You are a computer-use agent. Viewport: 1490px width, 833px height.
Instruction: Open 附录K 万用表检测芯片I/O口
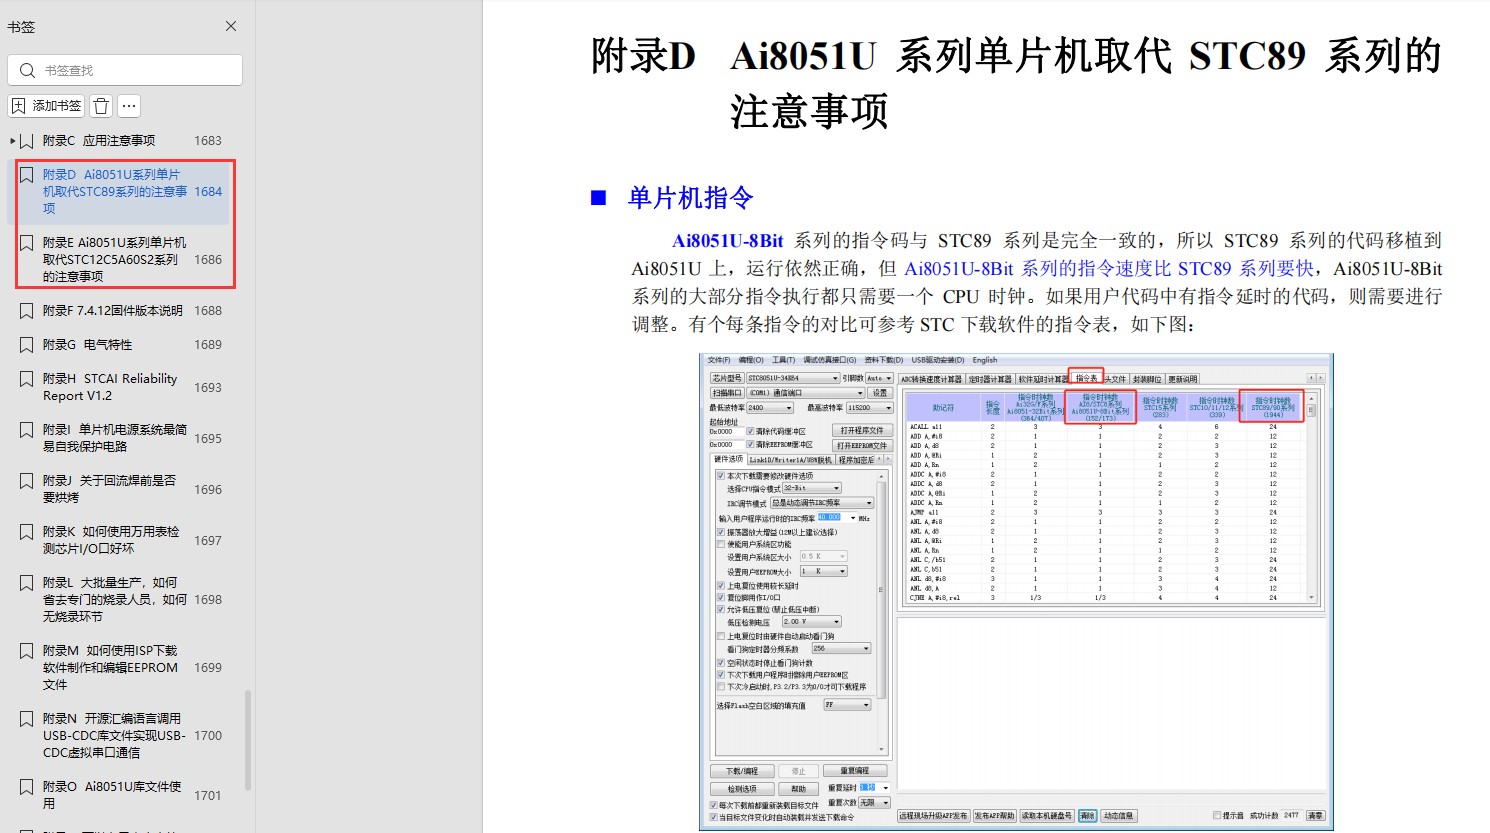coord(111,540)
